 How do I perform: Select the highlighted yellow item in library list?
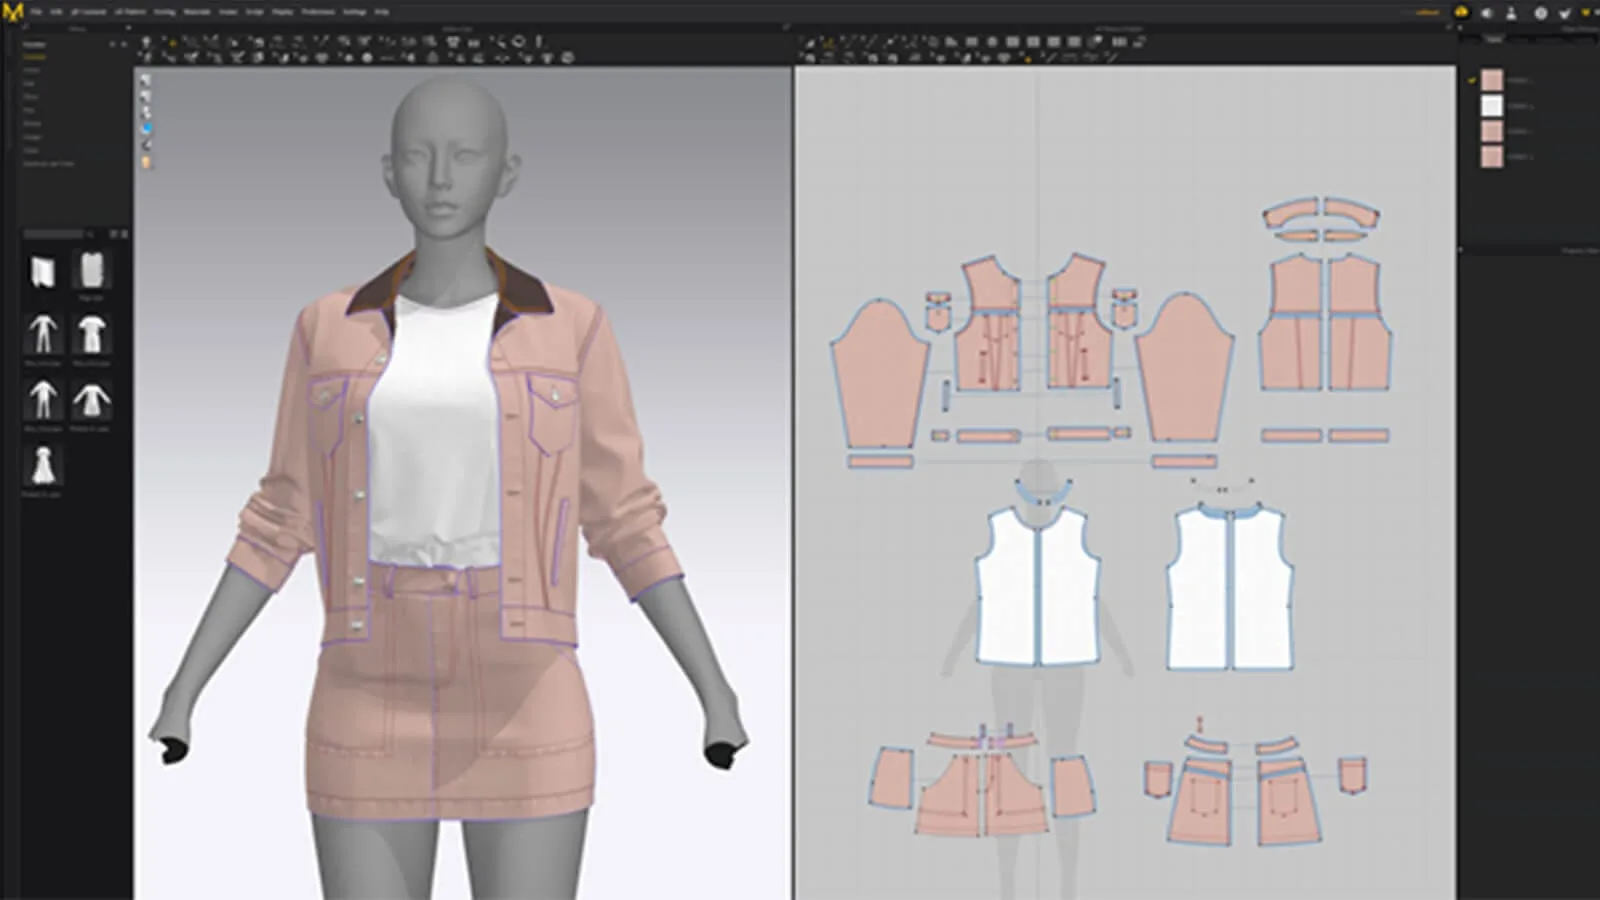(x=34, y=57)
